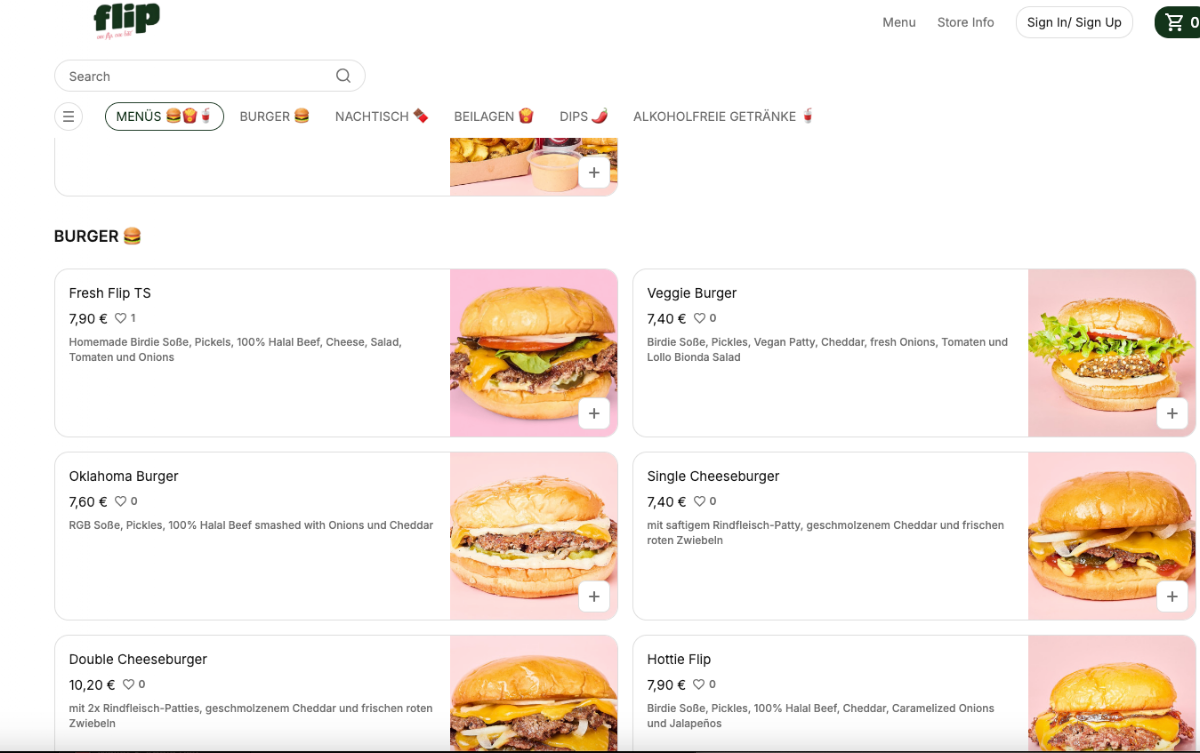
Task: Click the BURGER section heading
Action: tap(98, 236)
